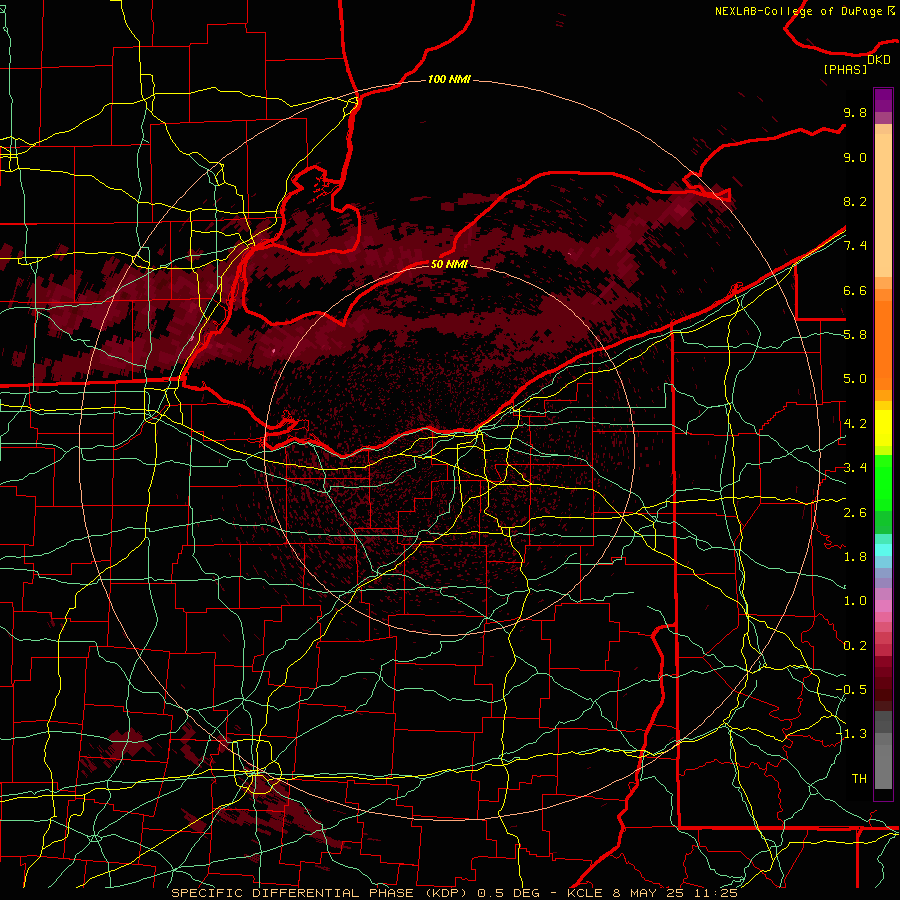The height and width of the screenshot is (900, 900).
Task: Click the "SPECIFIC DIFFERENTIAL PHASE (KDP)" caption
Action: 317,893
